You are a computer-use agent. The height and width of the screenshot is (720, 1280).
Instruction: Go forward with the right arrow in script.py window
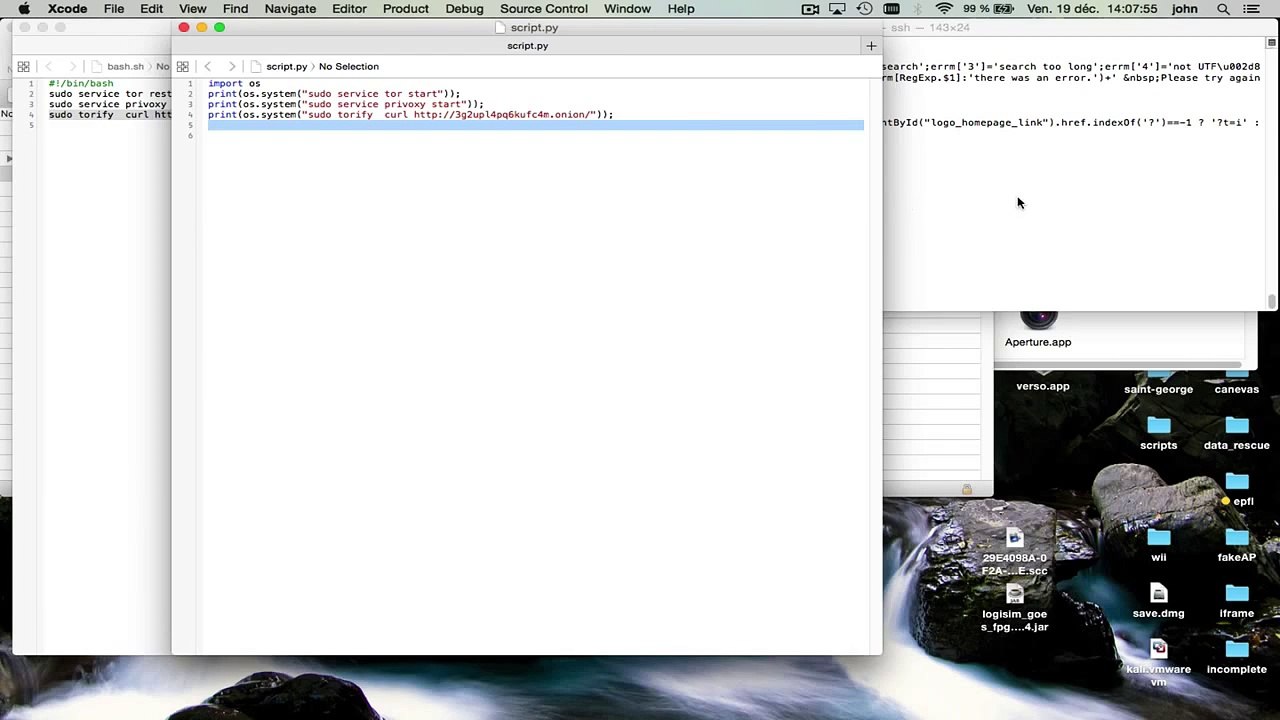(232, 66)
